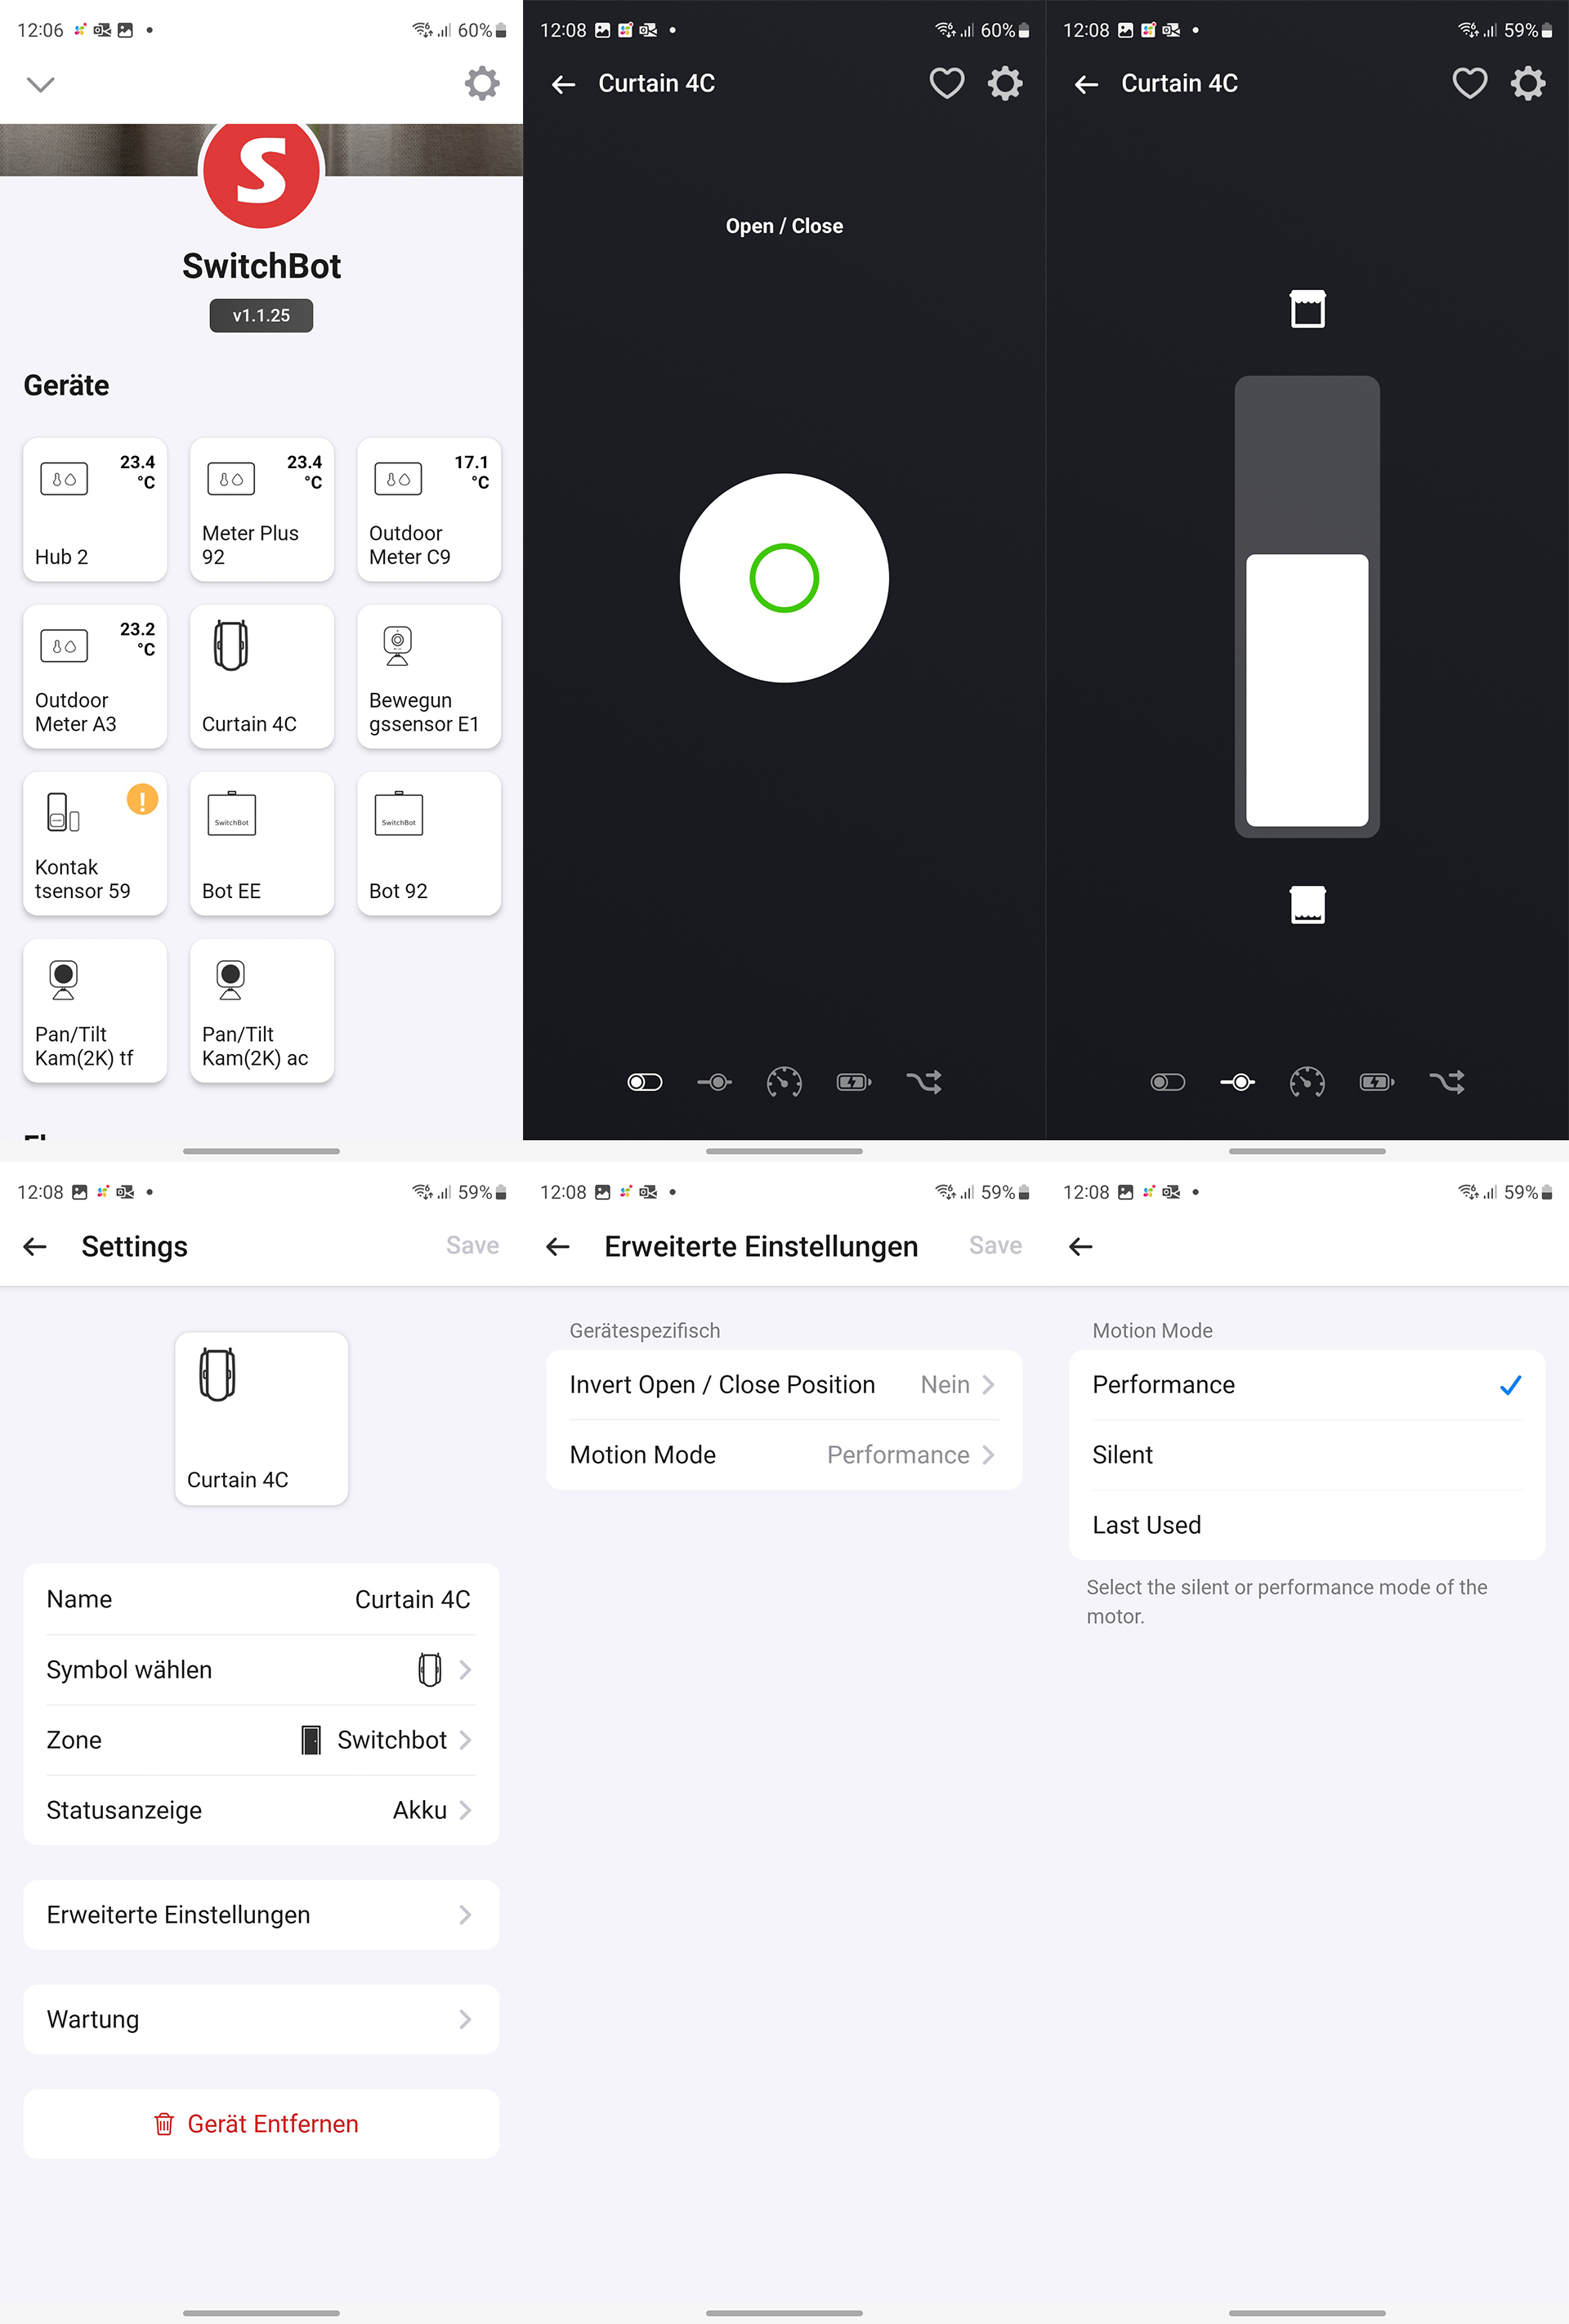Screen dimensions: 1569x2324
Task: Tap Save on the Settings screen
Action: click(x=472, y=1245)
